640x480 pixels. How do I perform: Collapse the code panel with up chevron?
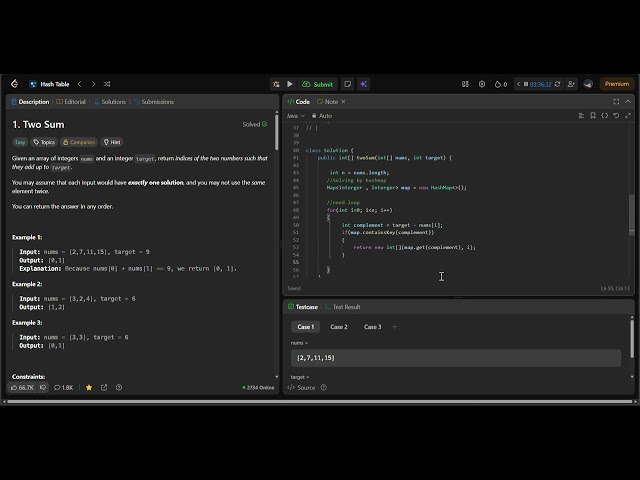point(628,102)
